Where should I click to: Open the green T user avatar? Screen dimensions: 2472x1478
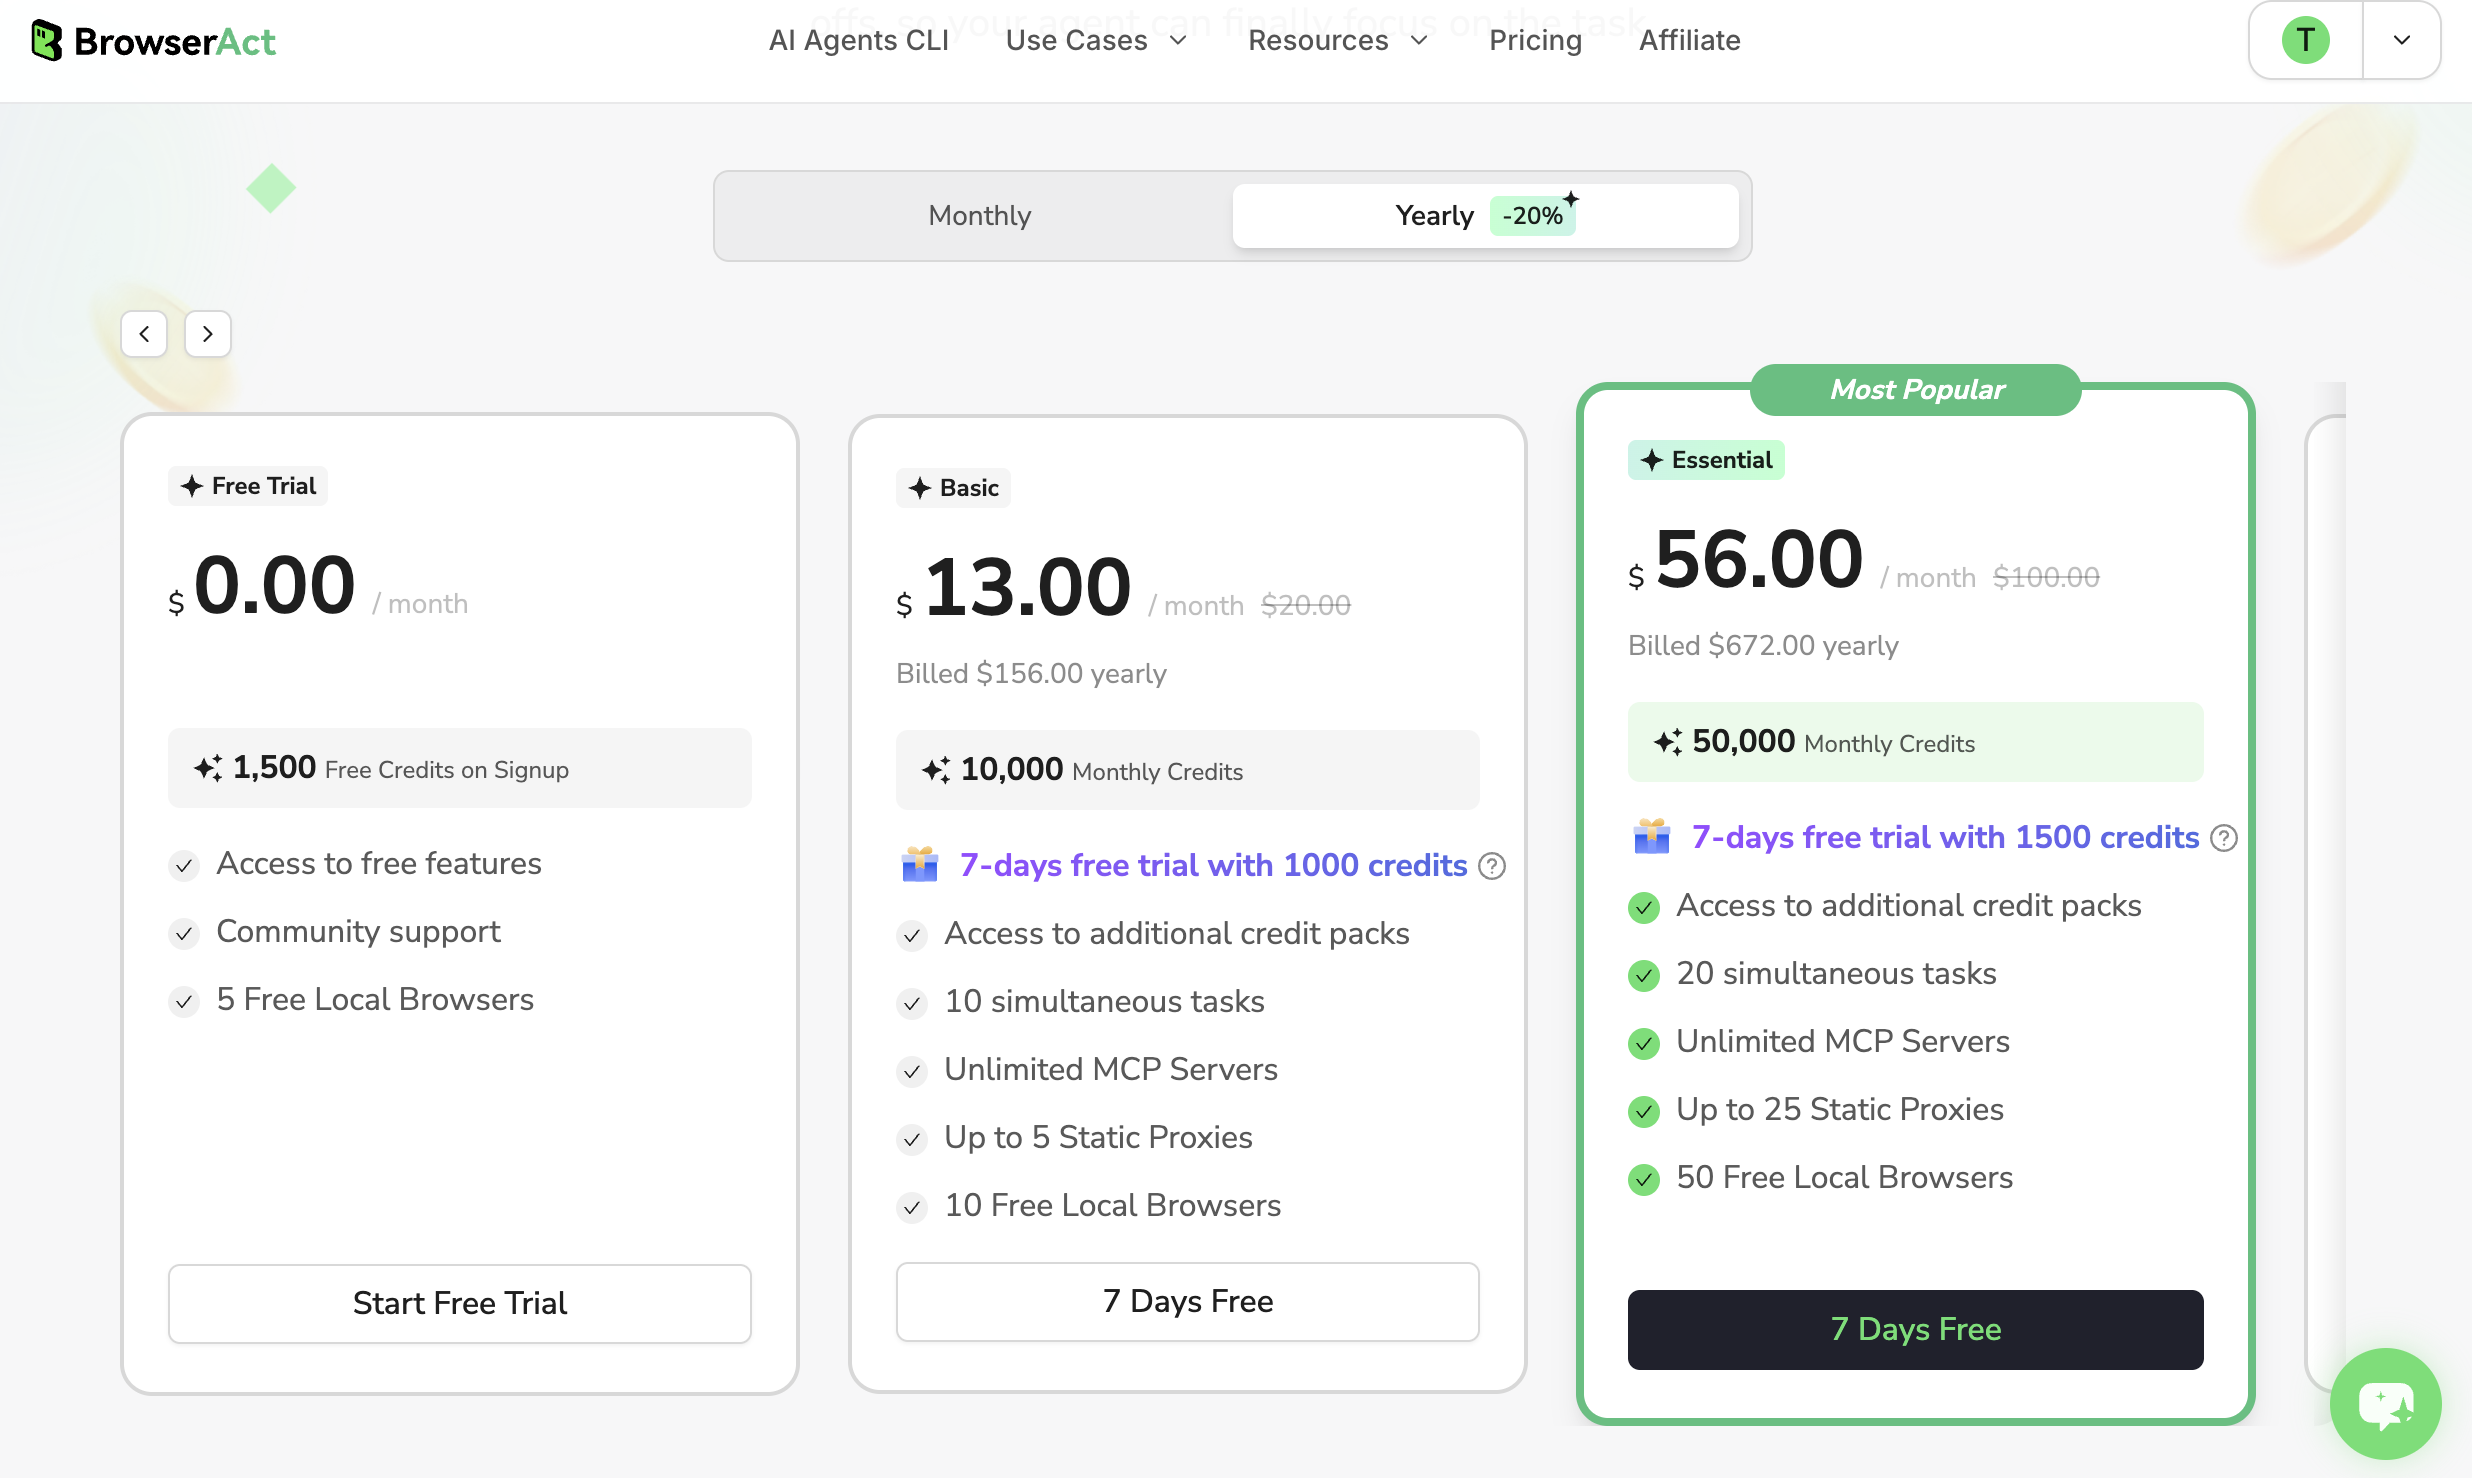tap(2305, 41)
